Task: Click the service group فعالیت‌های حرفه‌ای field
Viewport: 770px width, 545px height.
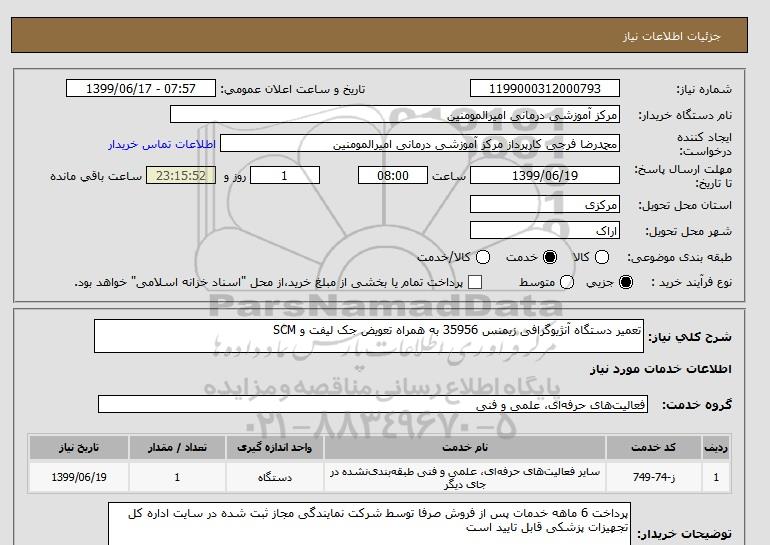Action: point(373,404)
